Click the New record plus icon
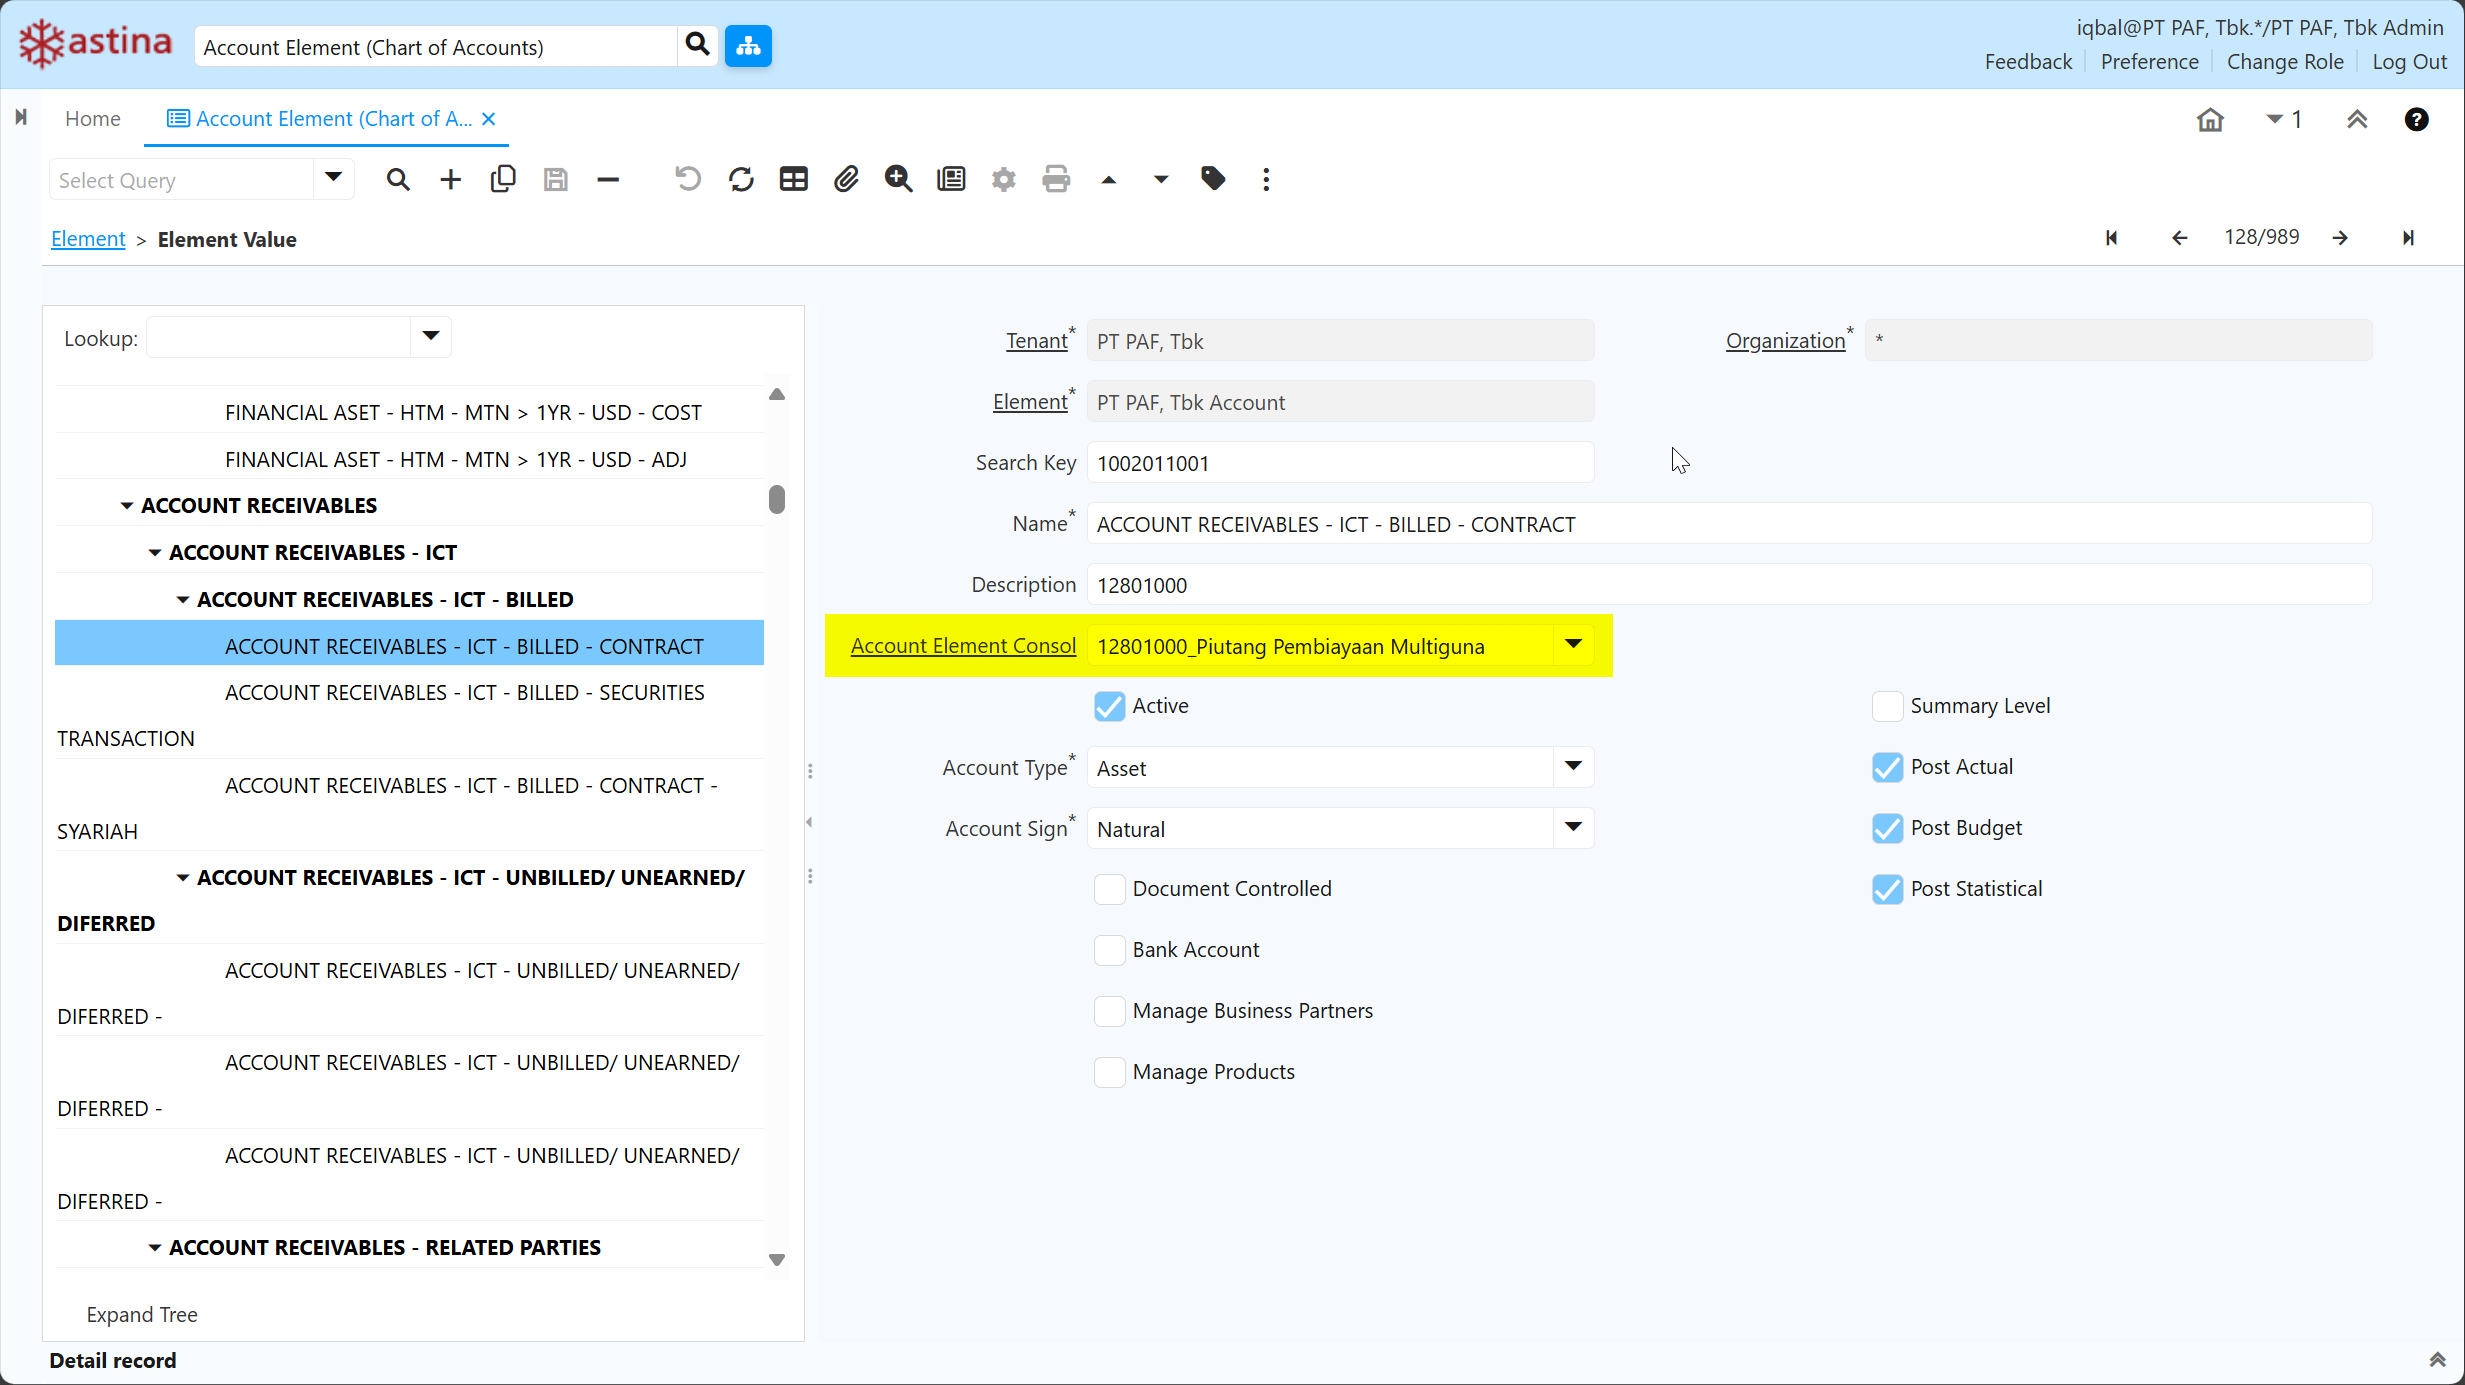The width and height of the screenshot is (2465, 1385). [451, 180]
